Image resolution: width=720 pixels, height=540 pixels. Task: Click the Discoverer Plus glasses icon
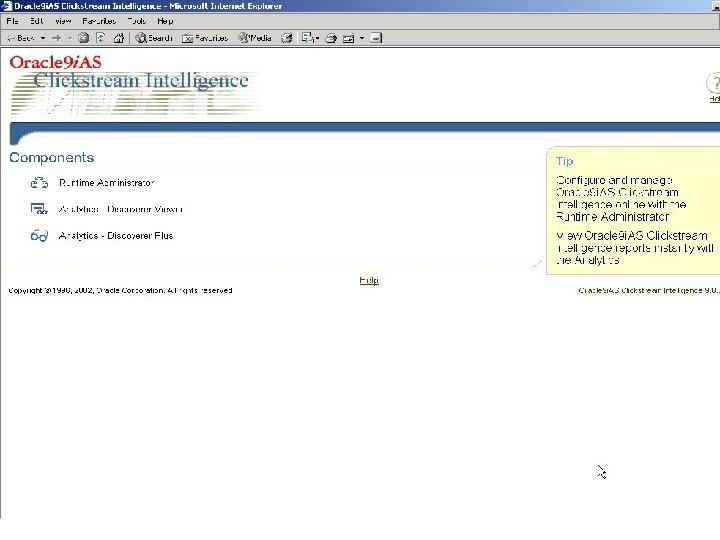(x=39, y=236)
